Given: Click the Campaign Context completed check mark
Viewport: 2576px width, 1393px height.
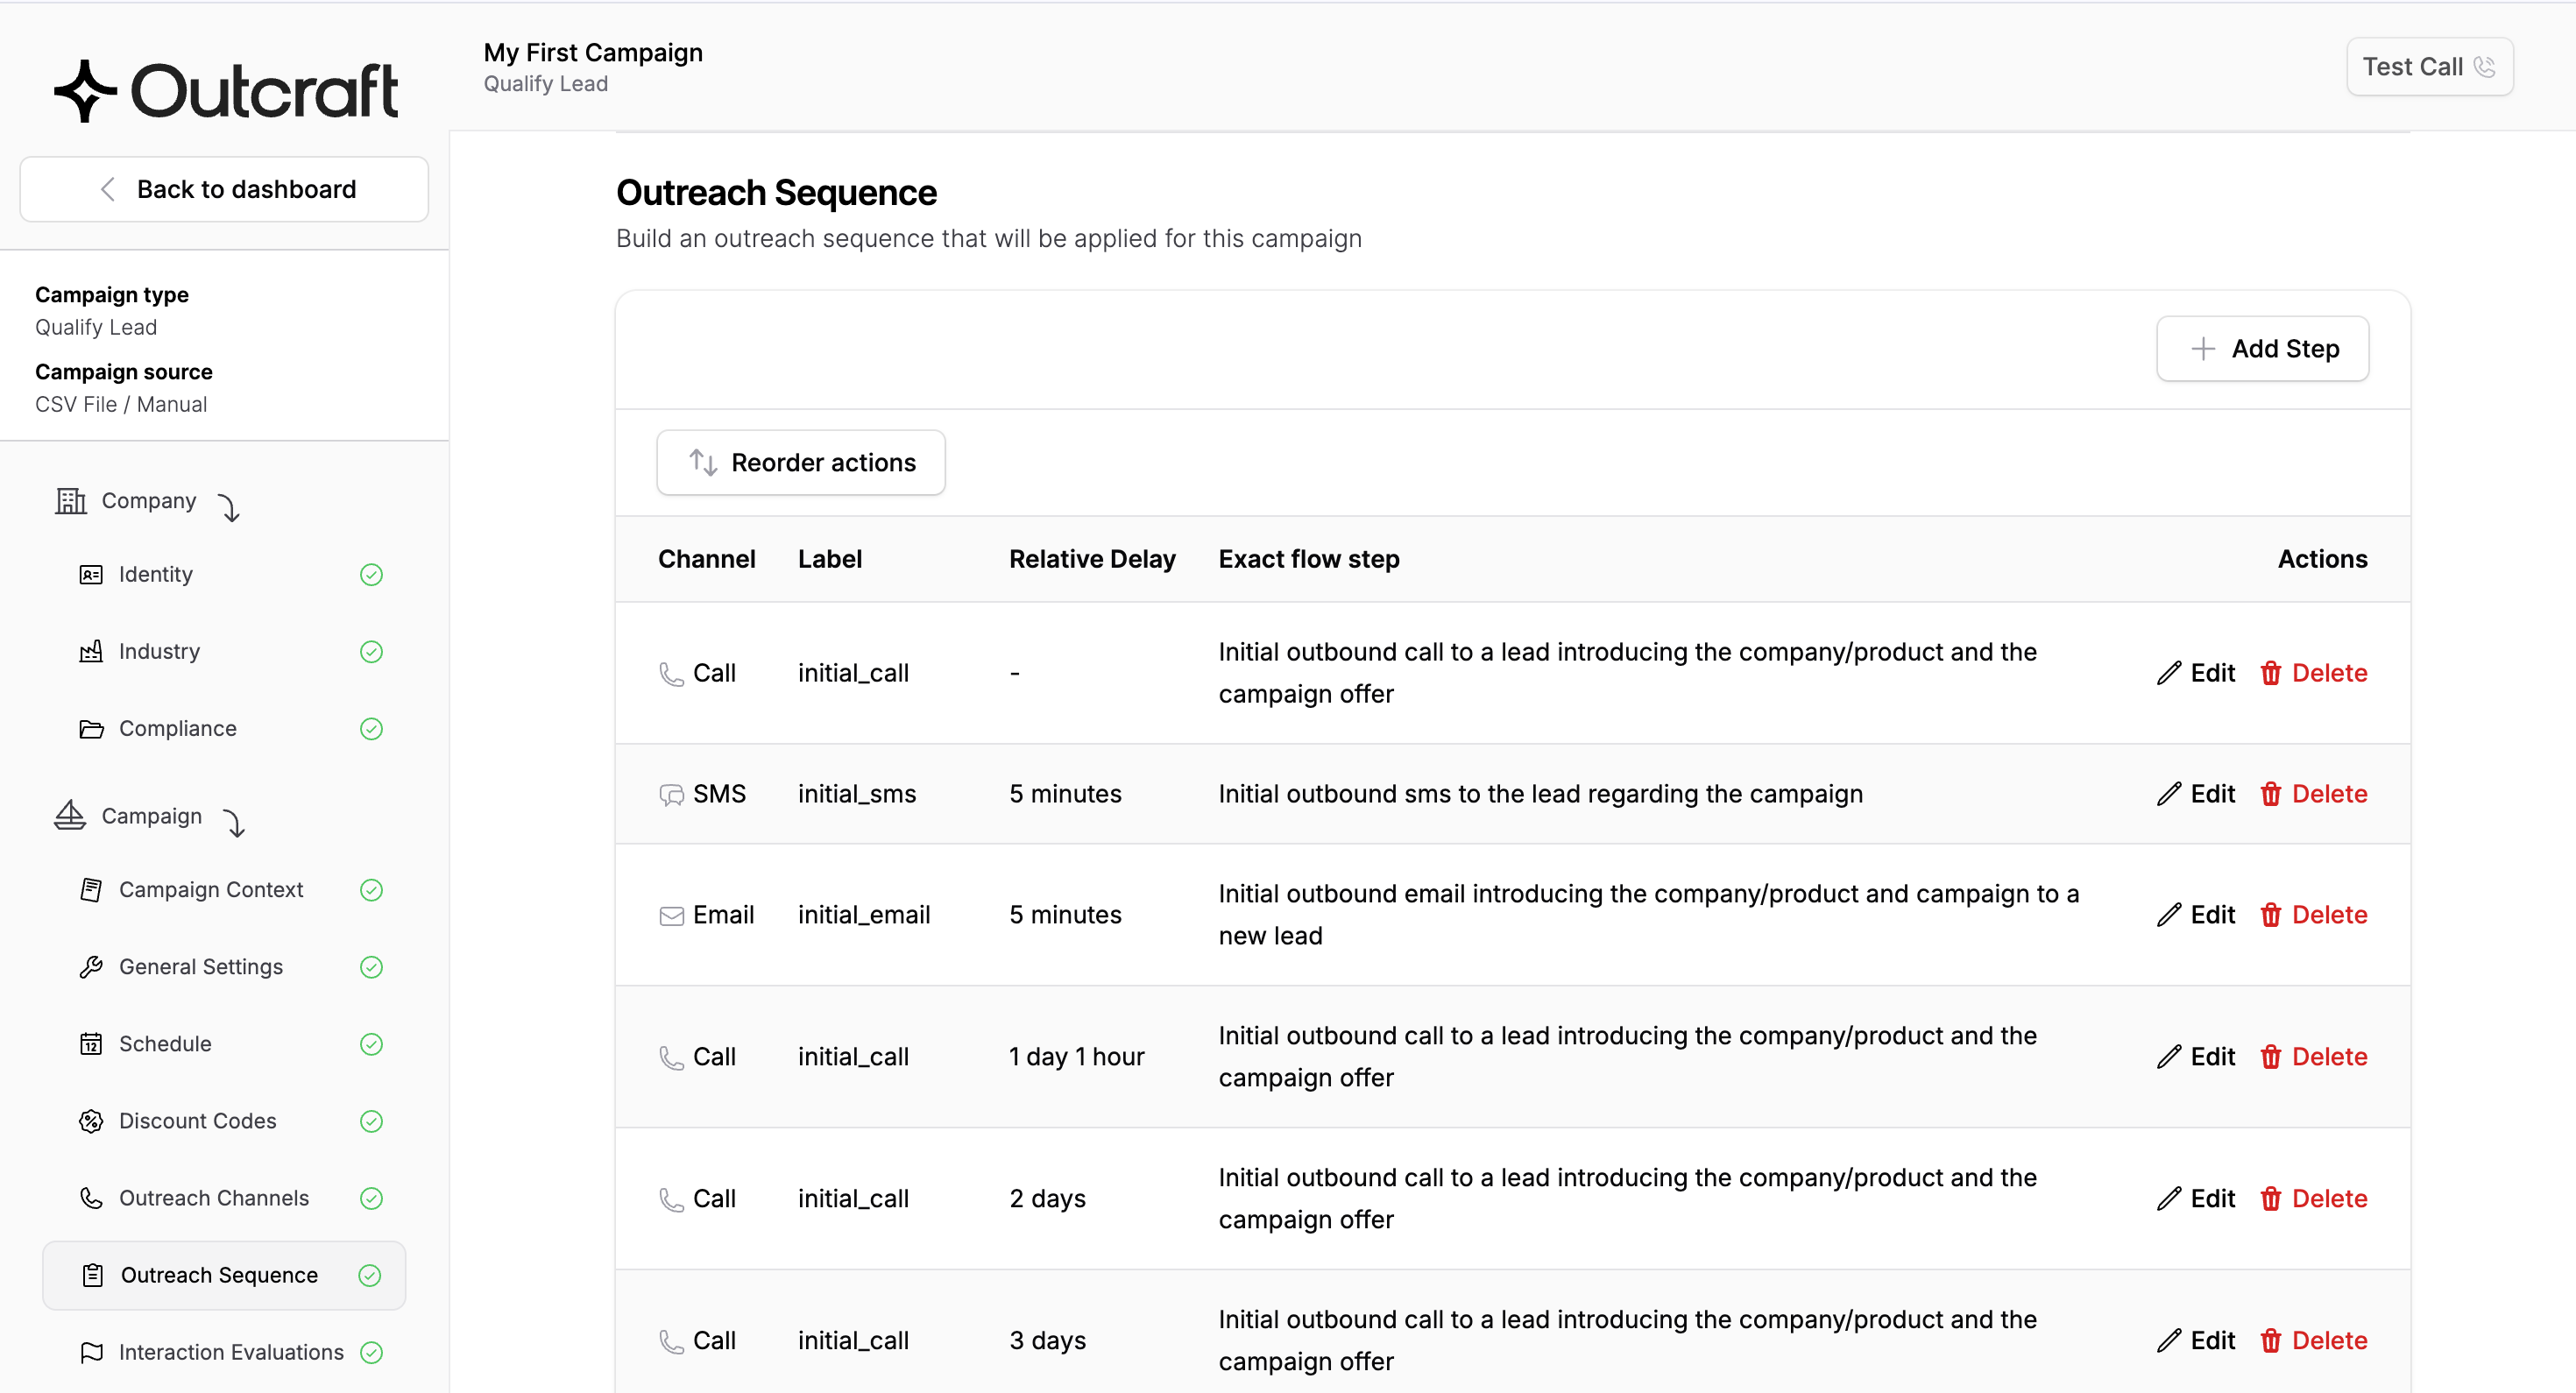Looking at the screenshot, I should [371, 889].
